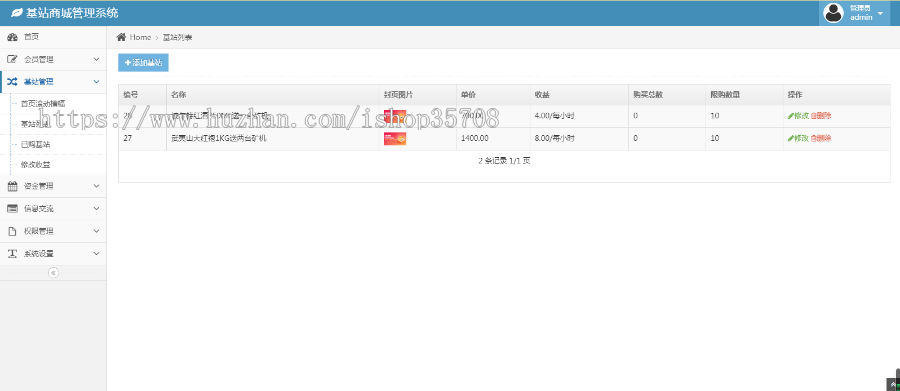Expand 信息交流 menu chevron
The width and height of the screenshot is (900, 391).
[x=96, y=208]
